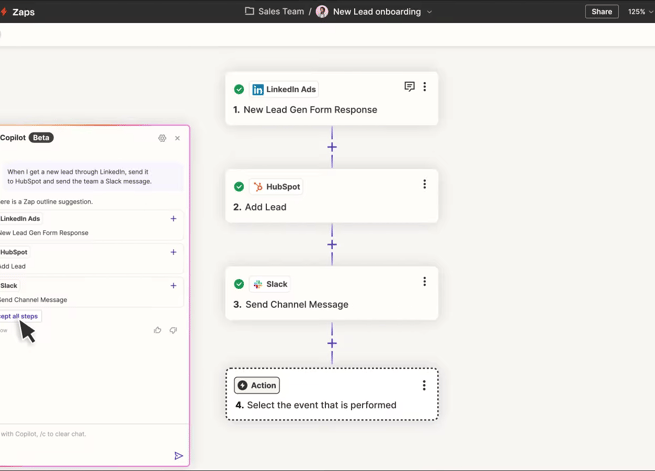Open the Sales Team folder breadcrumb
The height and width of the screenshot is (471, 655).
pyautogui.click(x=281, y=12)
